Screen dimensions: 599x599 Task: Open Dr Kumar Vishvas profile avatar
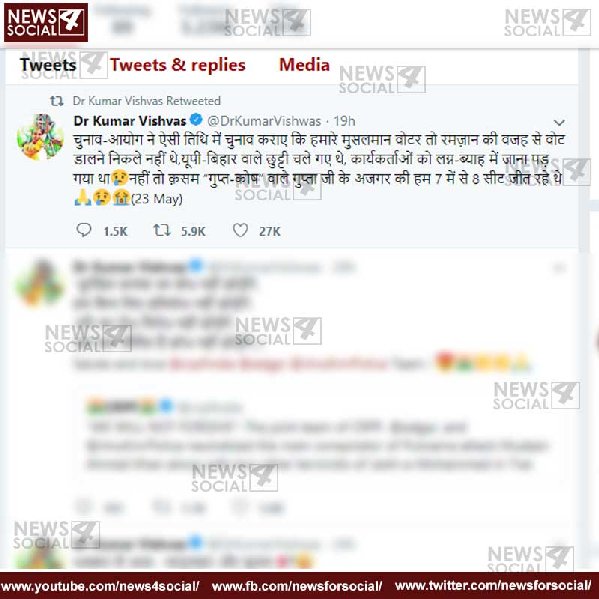click(x=40, y=137)
